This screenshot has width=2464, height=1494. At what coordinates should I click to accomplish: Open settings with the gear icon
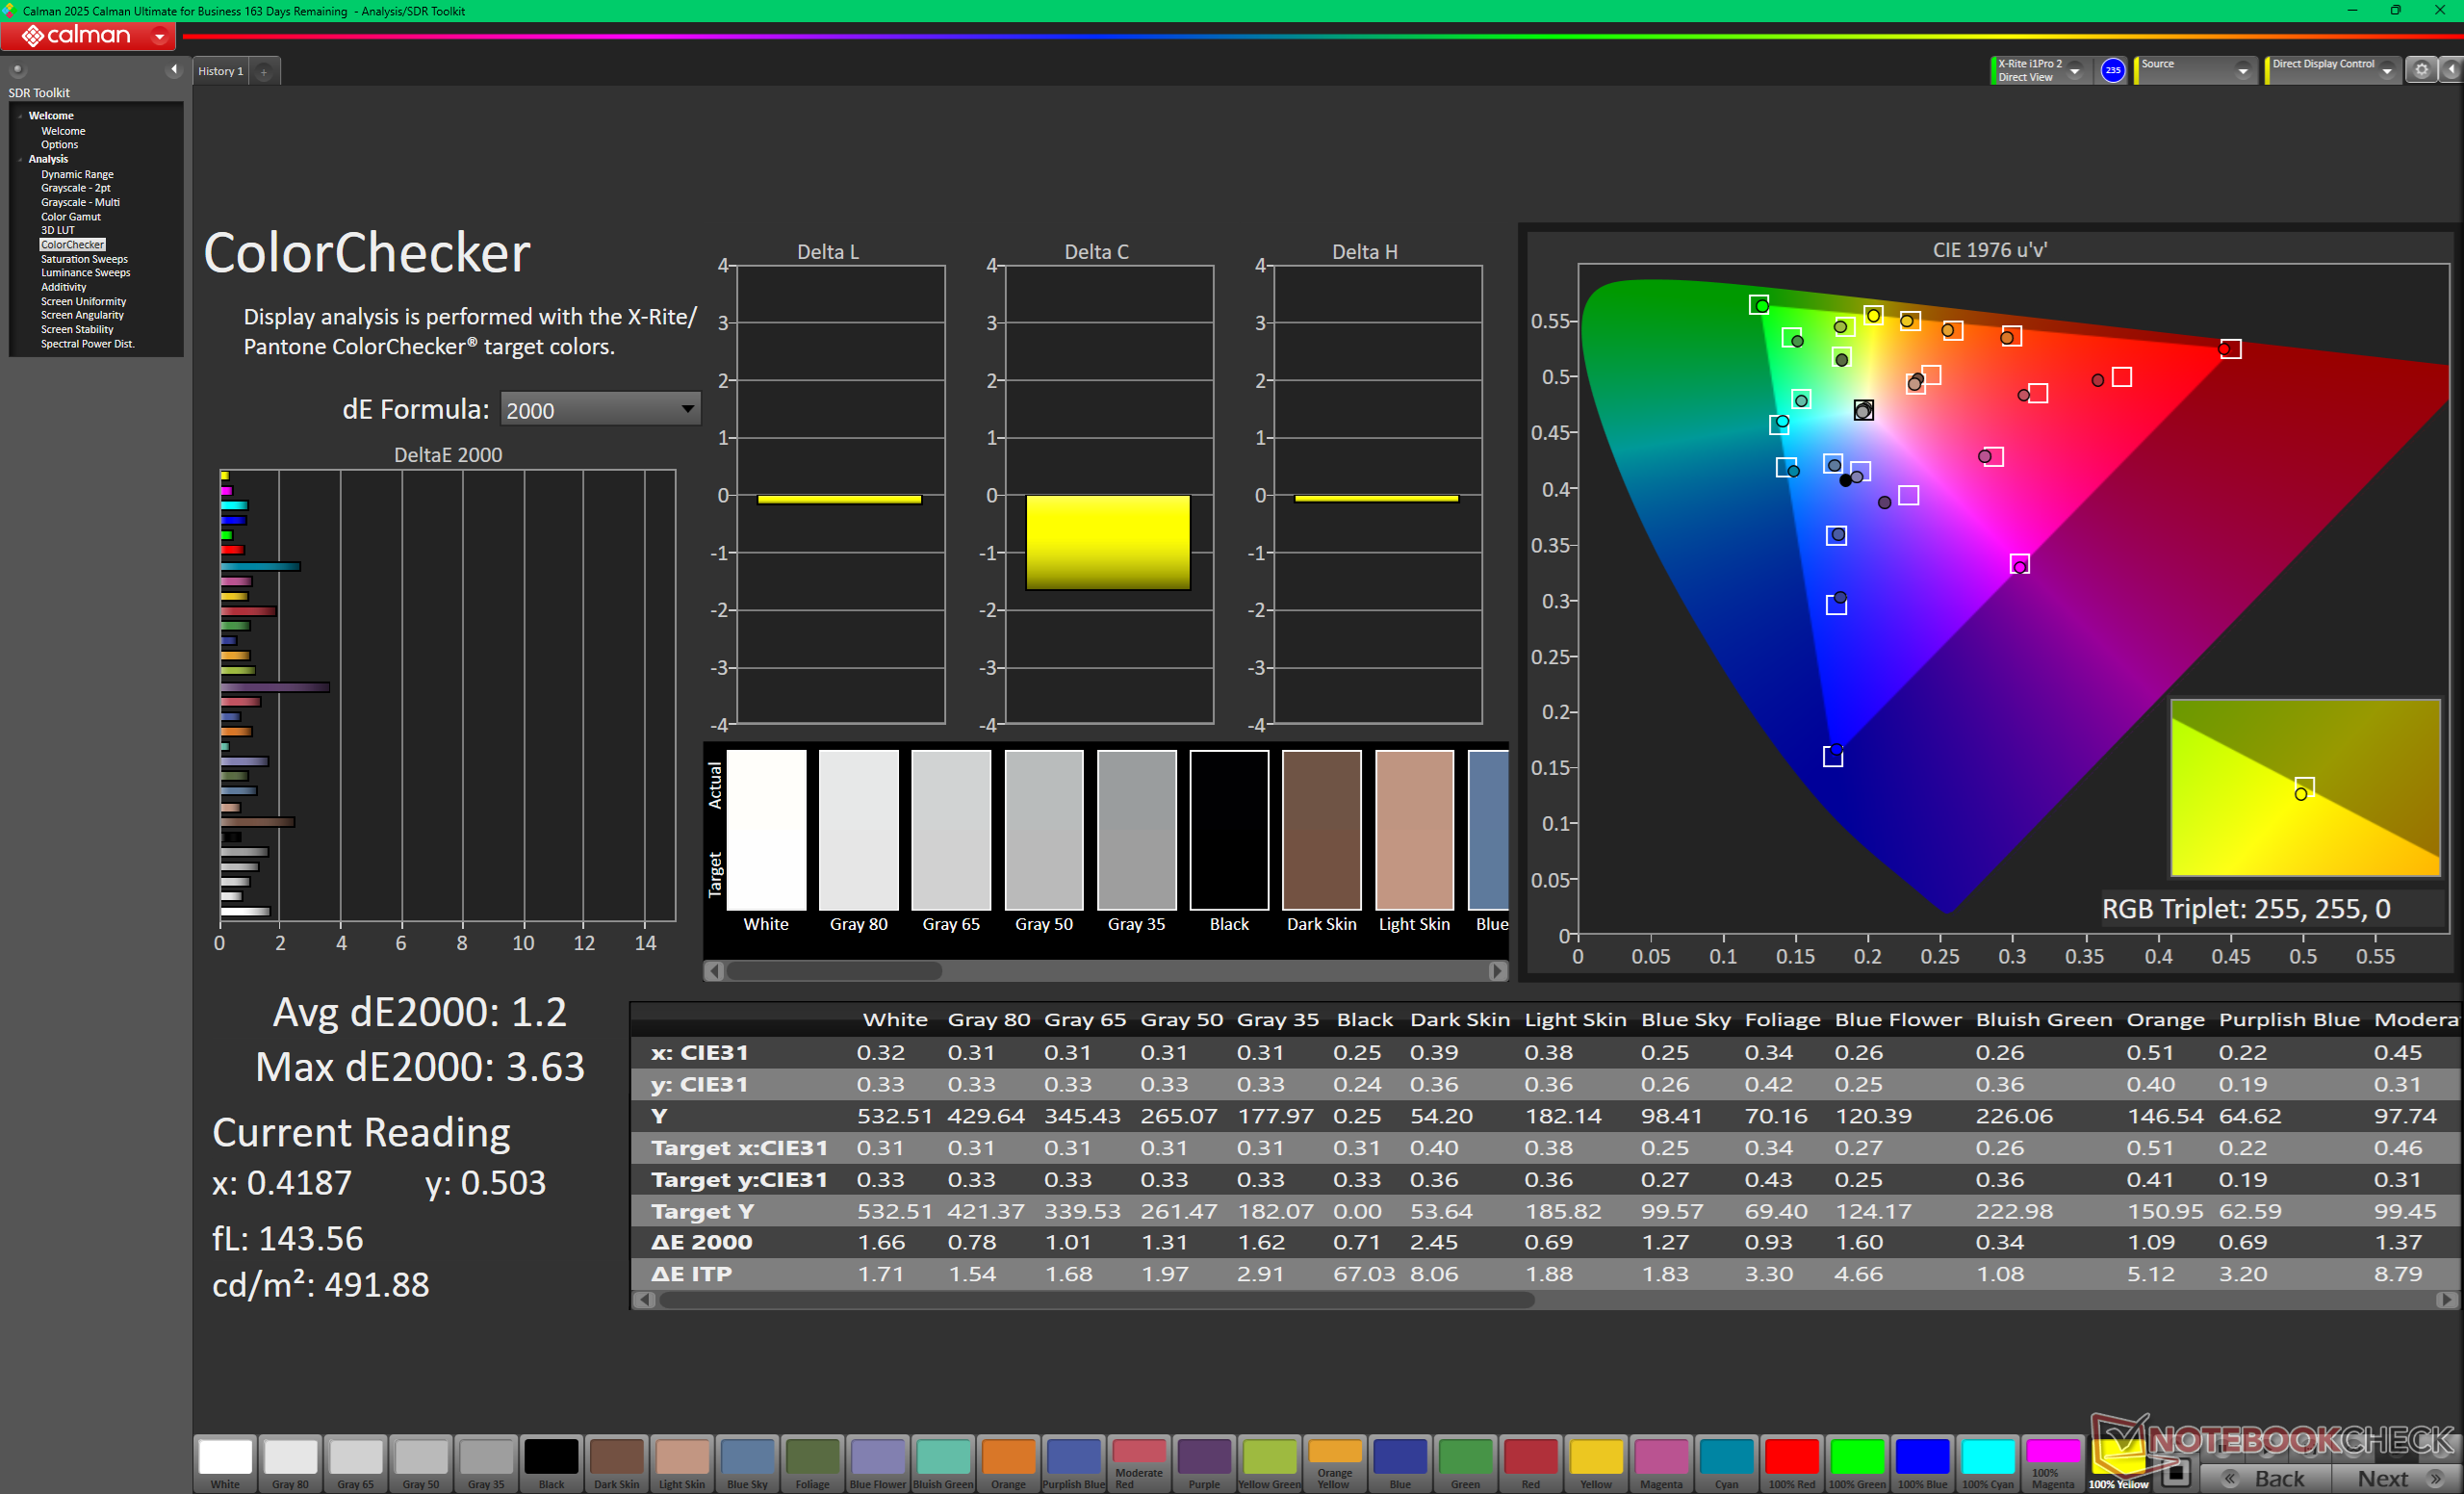coord(2421,70)
